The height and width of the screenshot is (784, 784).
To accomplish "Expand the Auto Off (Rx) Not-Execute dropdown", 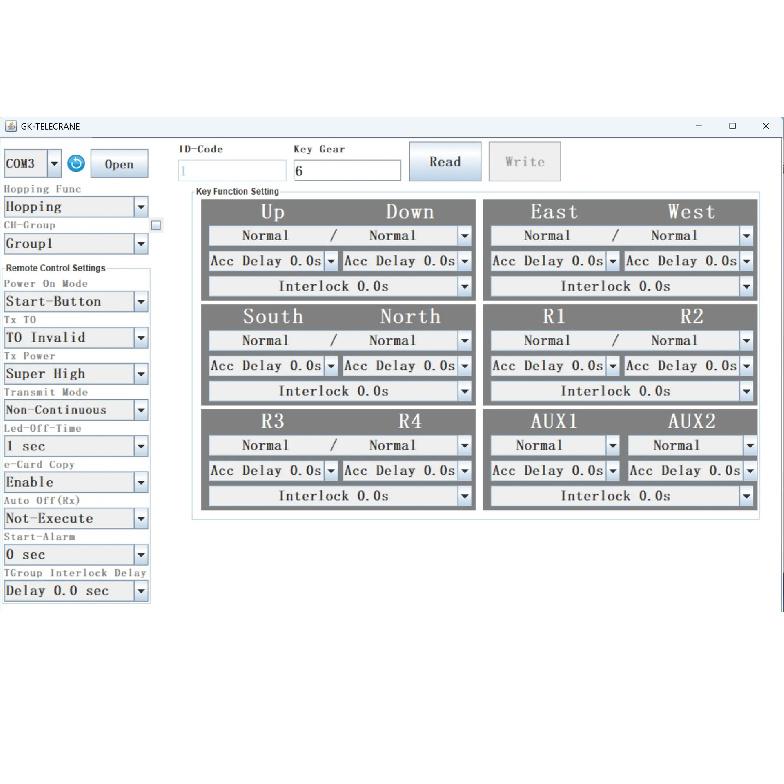I will [x=76, y=518].
